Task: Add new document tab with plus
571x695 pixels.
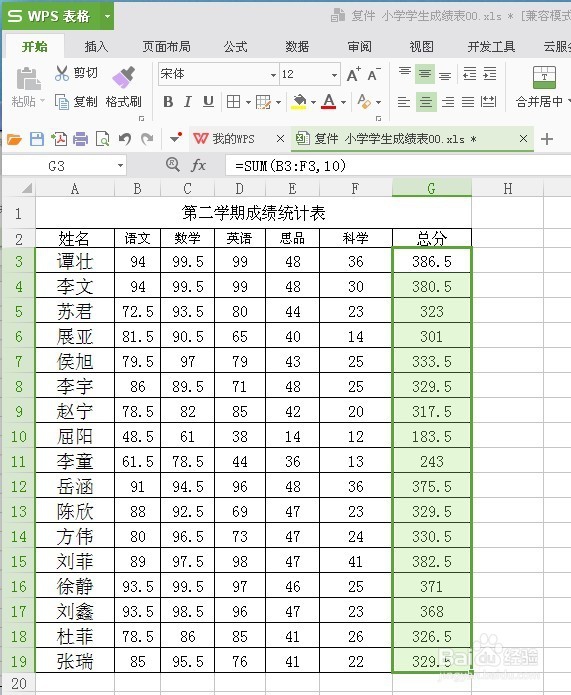Action: 547,139
